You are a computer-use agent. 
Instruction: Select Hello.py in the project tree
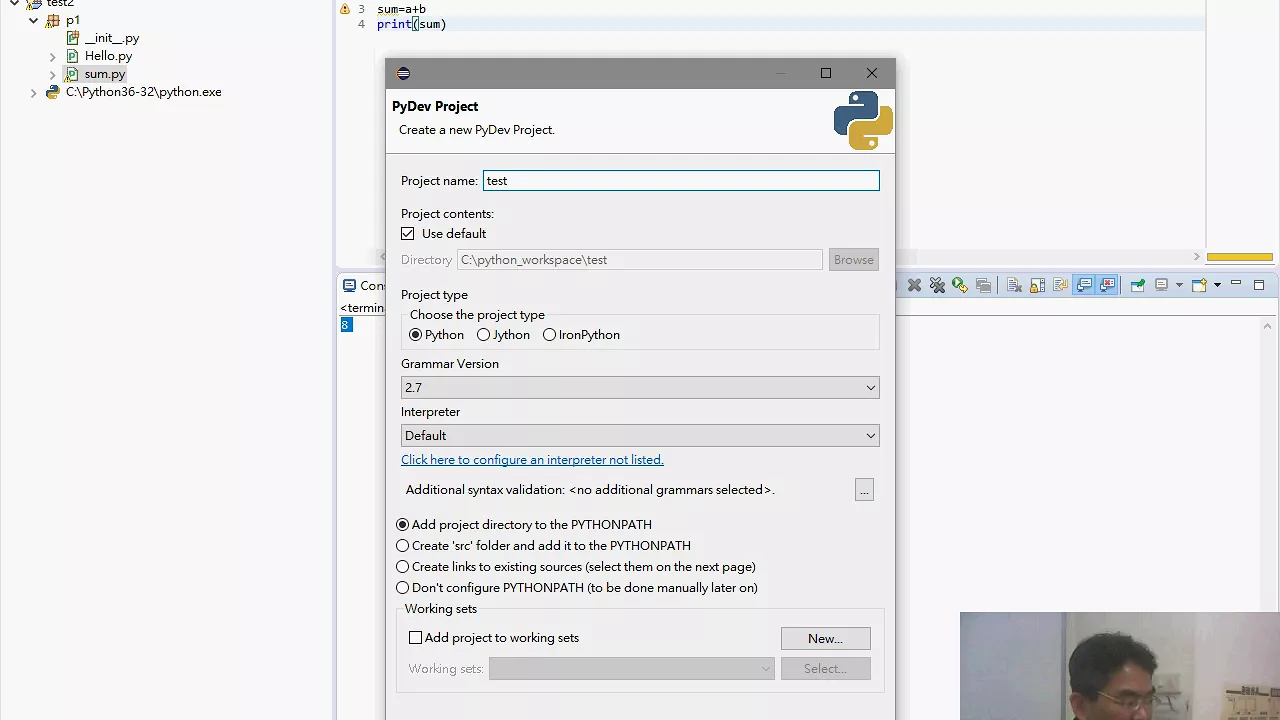(x=108, y=56)
